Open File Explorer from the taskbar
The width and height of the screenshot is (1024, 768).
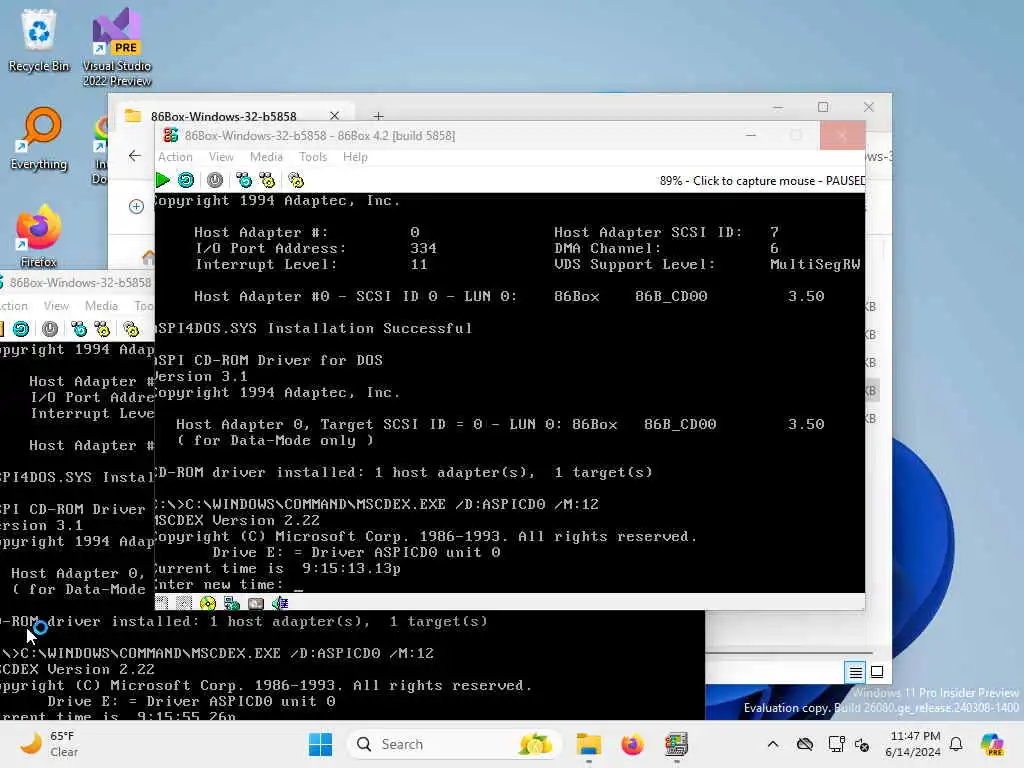(x=588, y=744)
